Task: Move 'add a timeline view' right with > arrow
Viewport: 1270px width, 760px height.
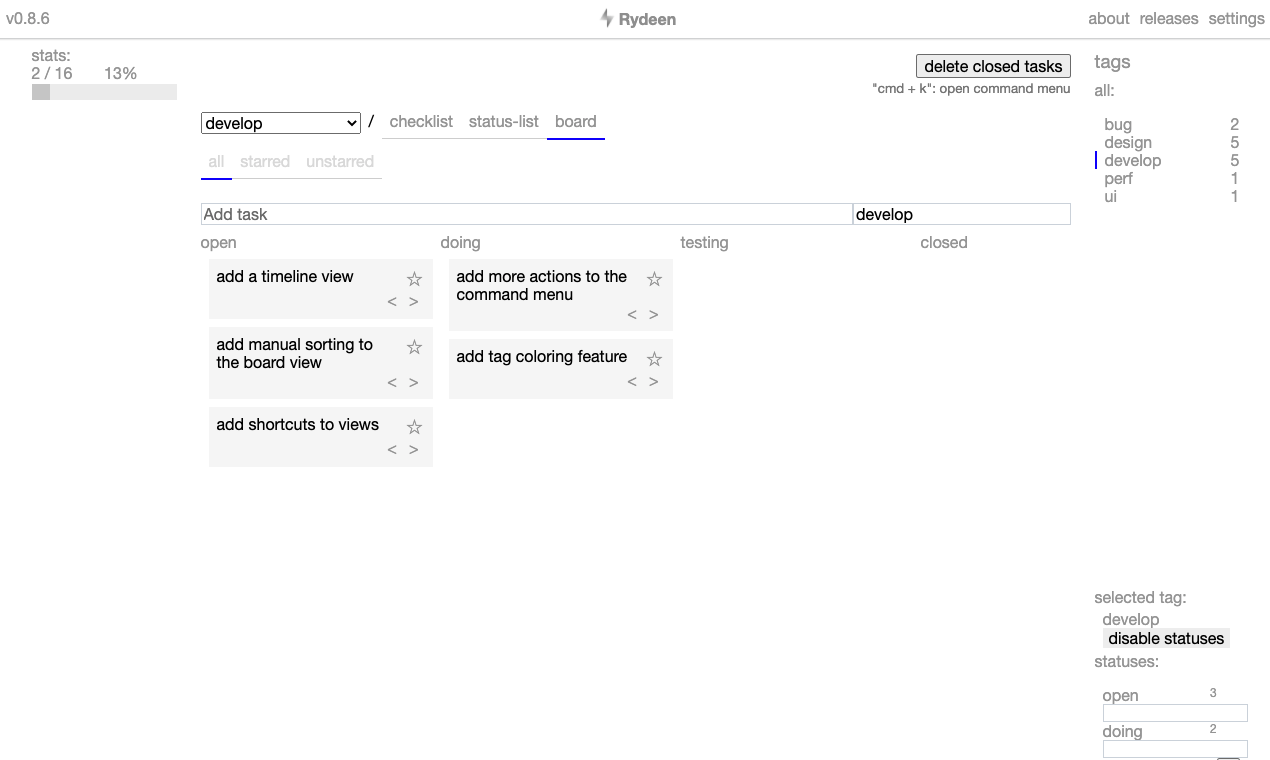Action: 413,302
